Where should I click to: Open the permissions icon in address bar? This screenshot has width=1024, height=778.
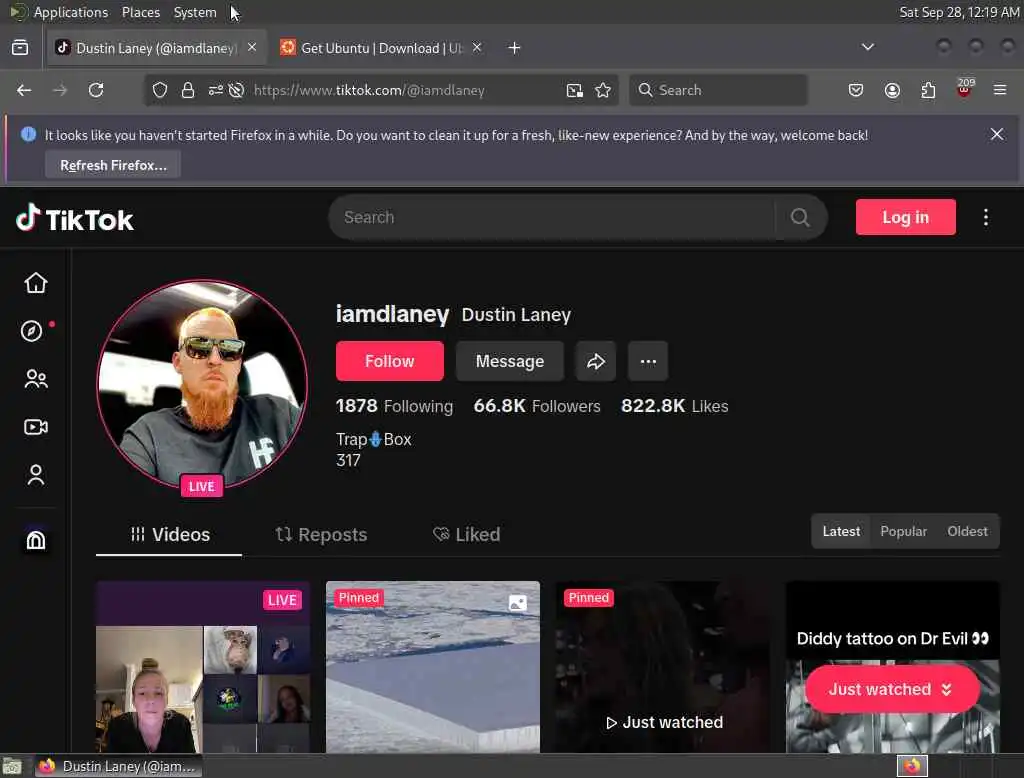tap(216, 90)
